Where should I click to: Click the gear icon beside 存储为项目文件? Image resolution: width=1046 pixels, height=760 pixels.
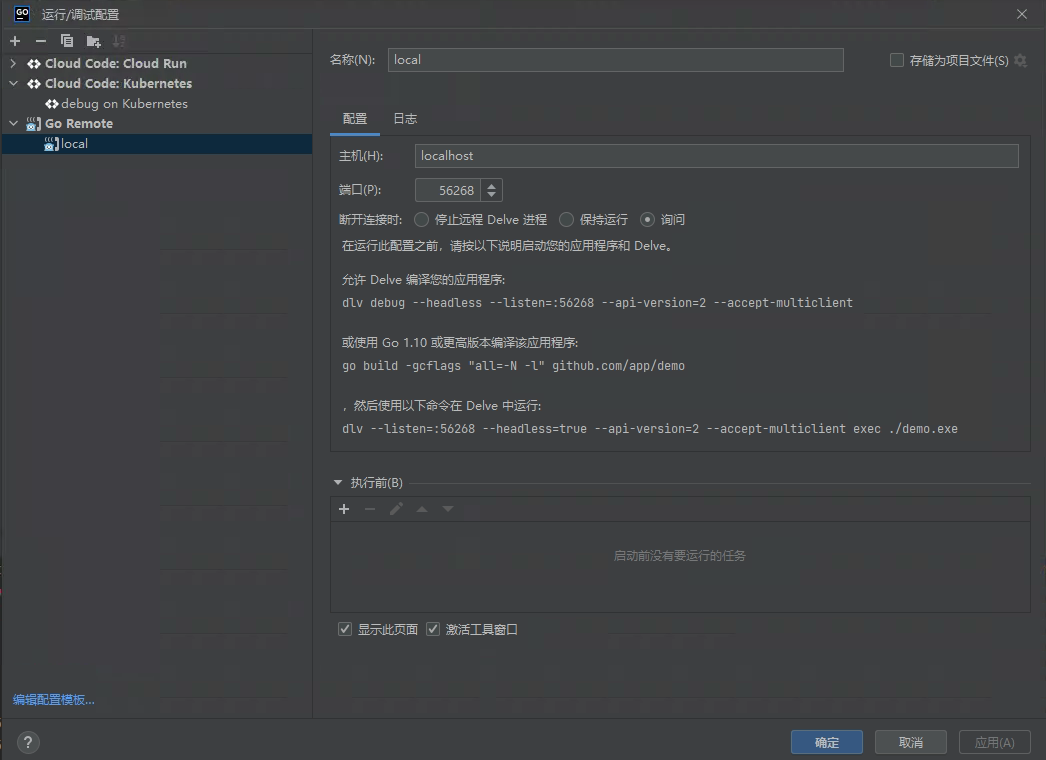click(x=1020, y=61)
